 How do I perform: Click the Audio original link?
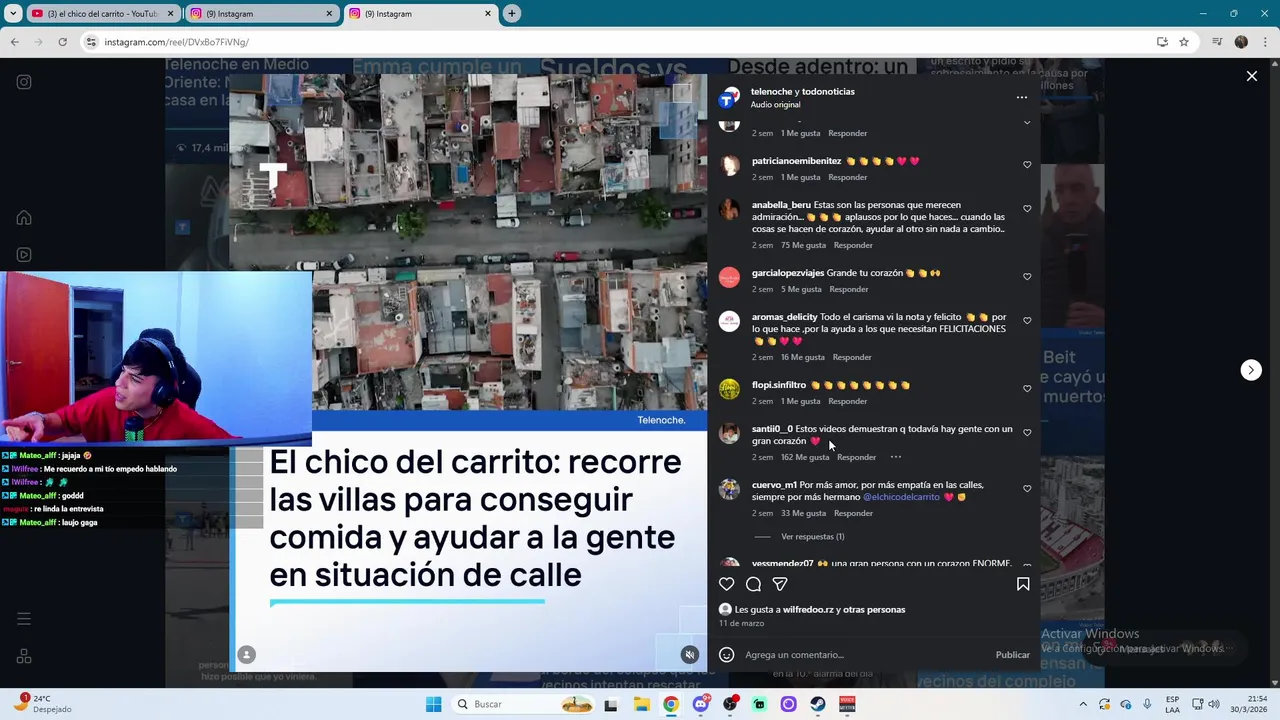775,104
